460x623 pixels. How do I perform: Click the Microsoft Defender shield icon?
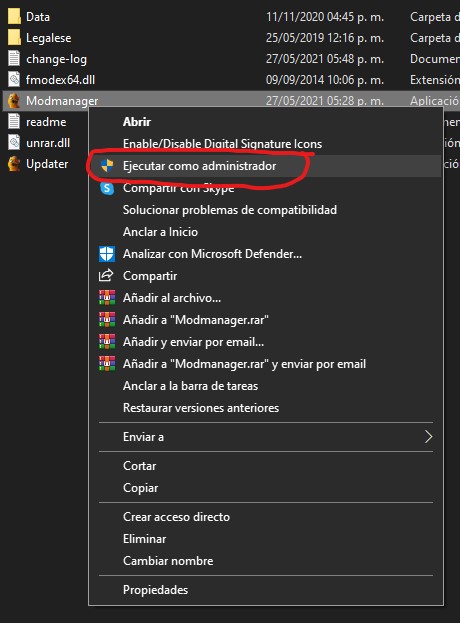tap(107, 254)
